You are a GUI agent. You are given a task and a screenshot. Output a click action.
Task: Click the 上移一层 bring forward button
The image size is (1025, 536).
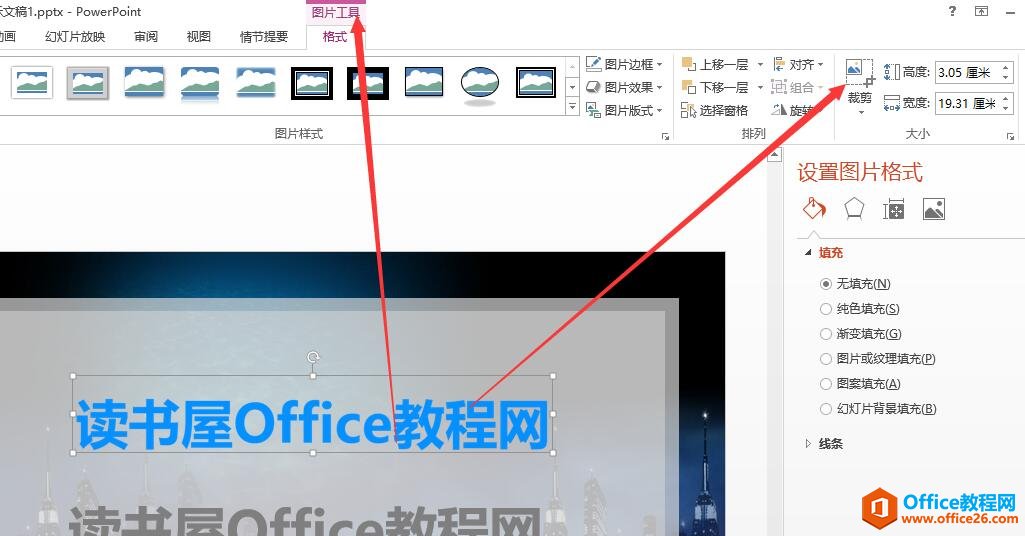click(x=715, y=64)
